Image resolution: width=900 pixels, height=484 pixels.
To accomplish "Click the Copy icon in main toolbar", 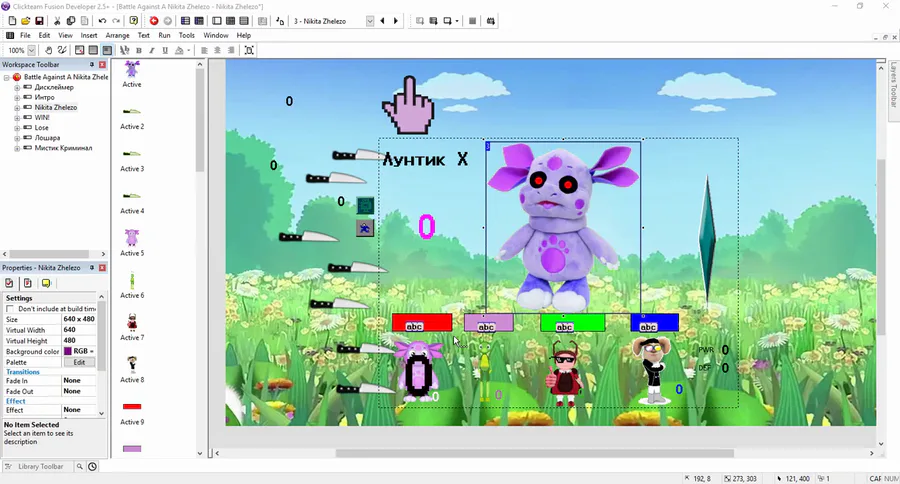I will 71,21.
